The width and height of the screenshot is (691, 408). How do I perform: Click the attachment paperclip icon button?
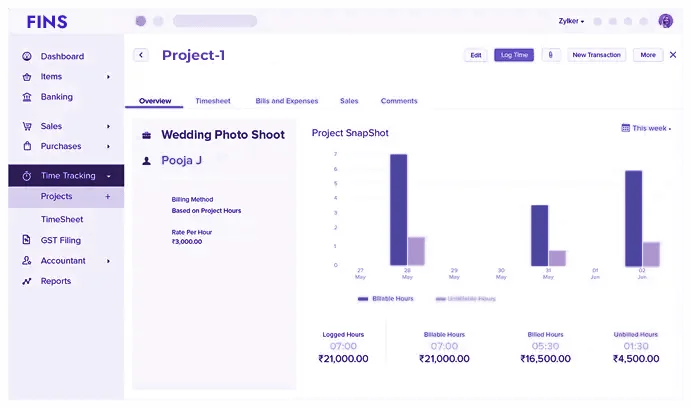pos(550,55)
